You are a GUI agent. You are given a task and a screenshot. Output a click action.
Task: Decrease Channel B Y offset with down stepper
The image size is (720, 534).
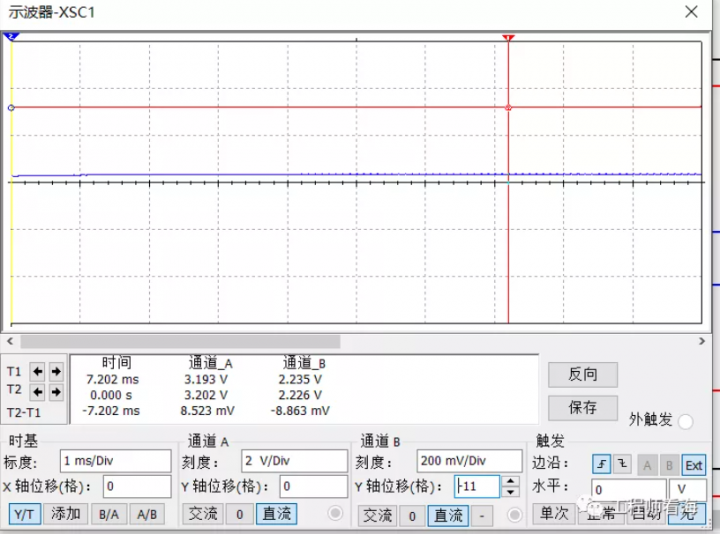pyautogui.click(x=511, y=492)
